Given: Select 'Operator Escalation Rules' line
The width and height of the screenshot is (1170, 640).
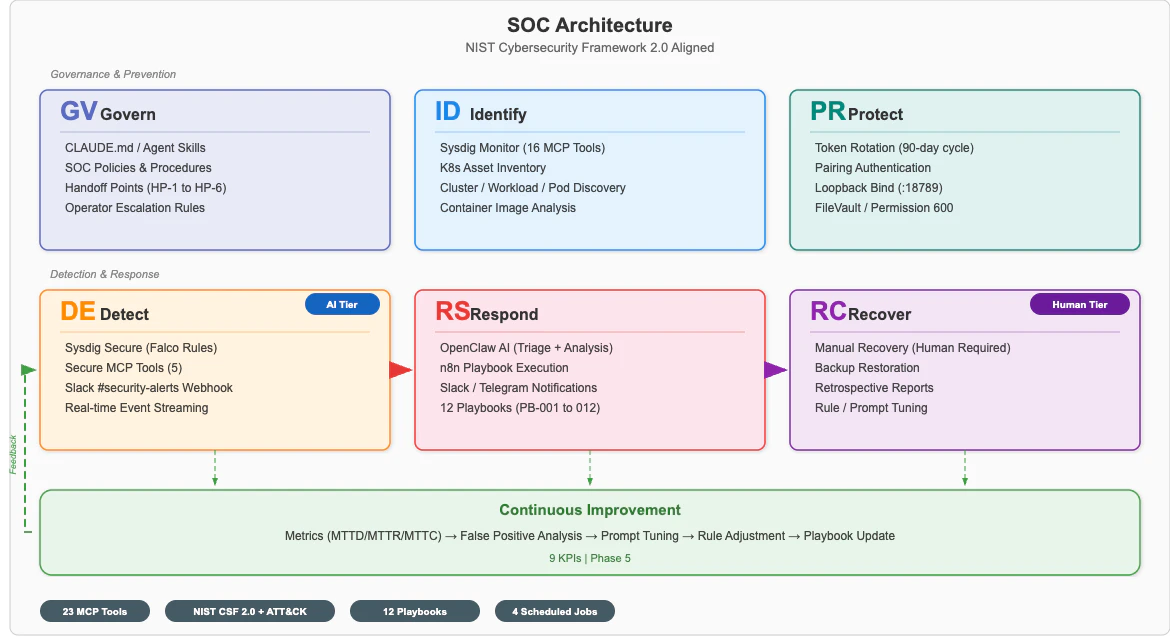Looking at the screenshot, I should [x=134, y=208].
